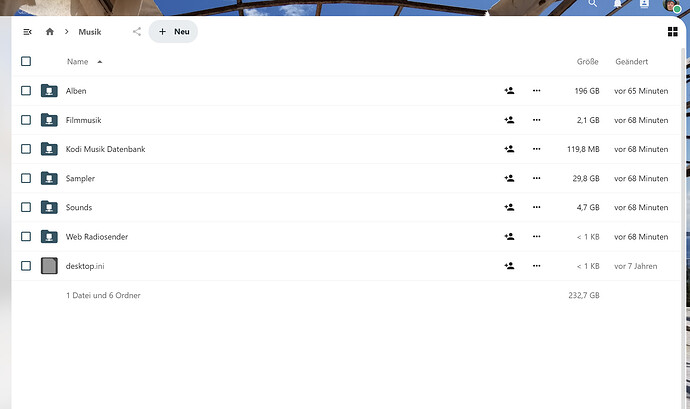Viewport: 690px width, 409px height.
Task: Toggle the navigation sidebar icon
Action: 27,32
